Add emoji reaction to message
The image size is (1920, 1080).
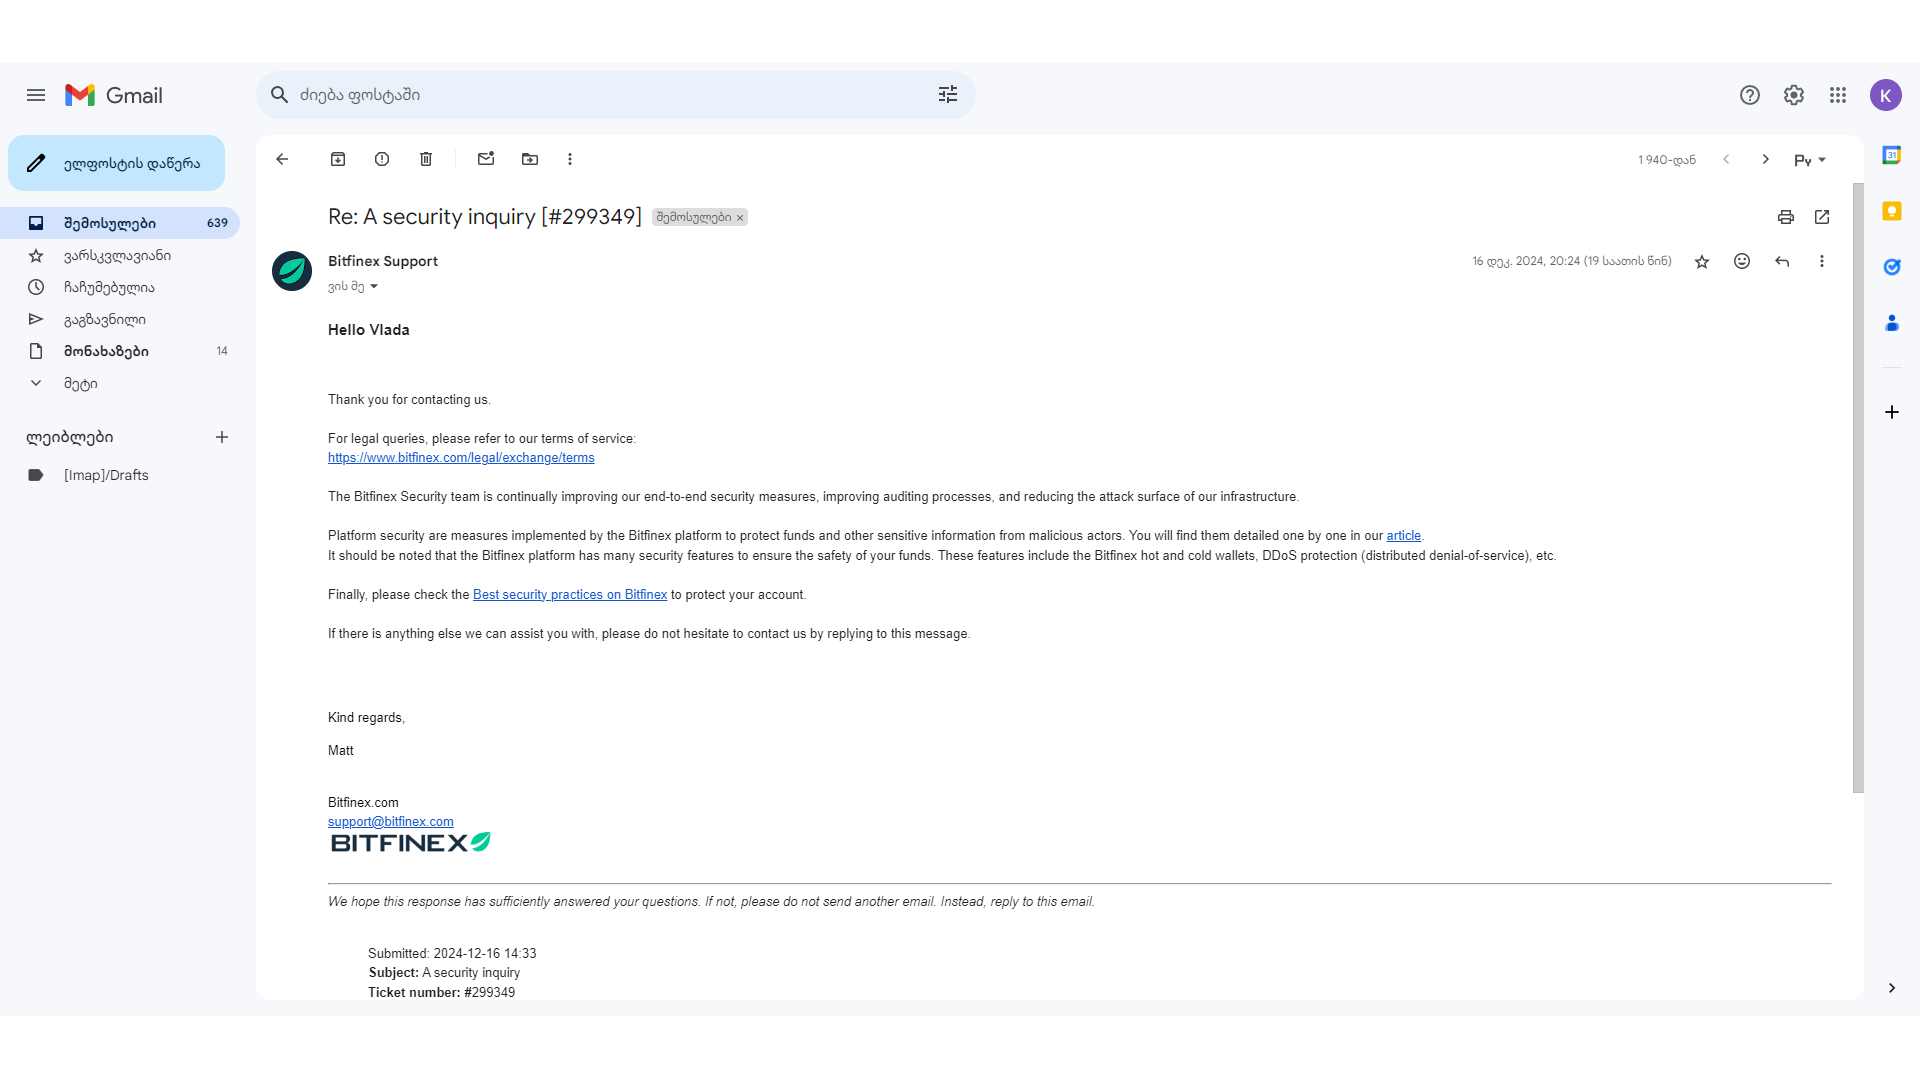click(x=1742, y=261)
